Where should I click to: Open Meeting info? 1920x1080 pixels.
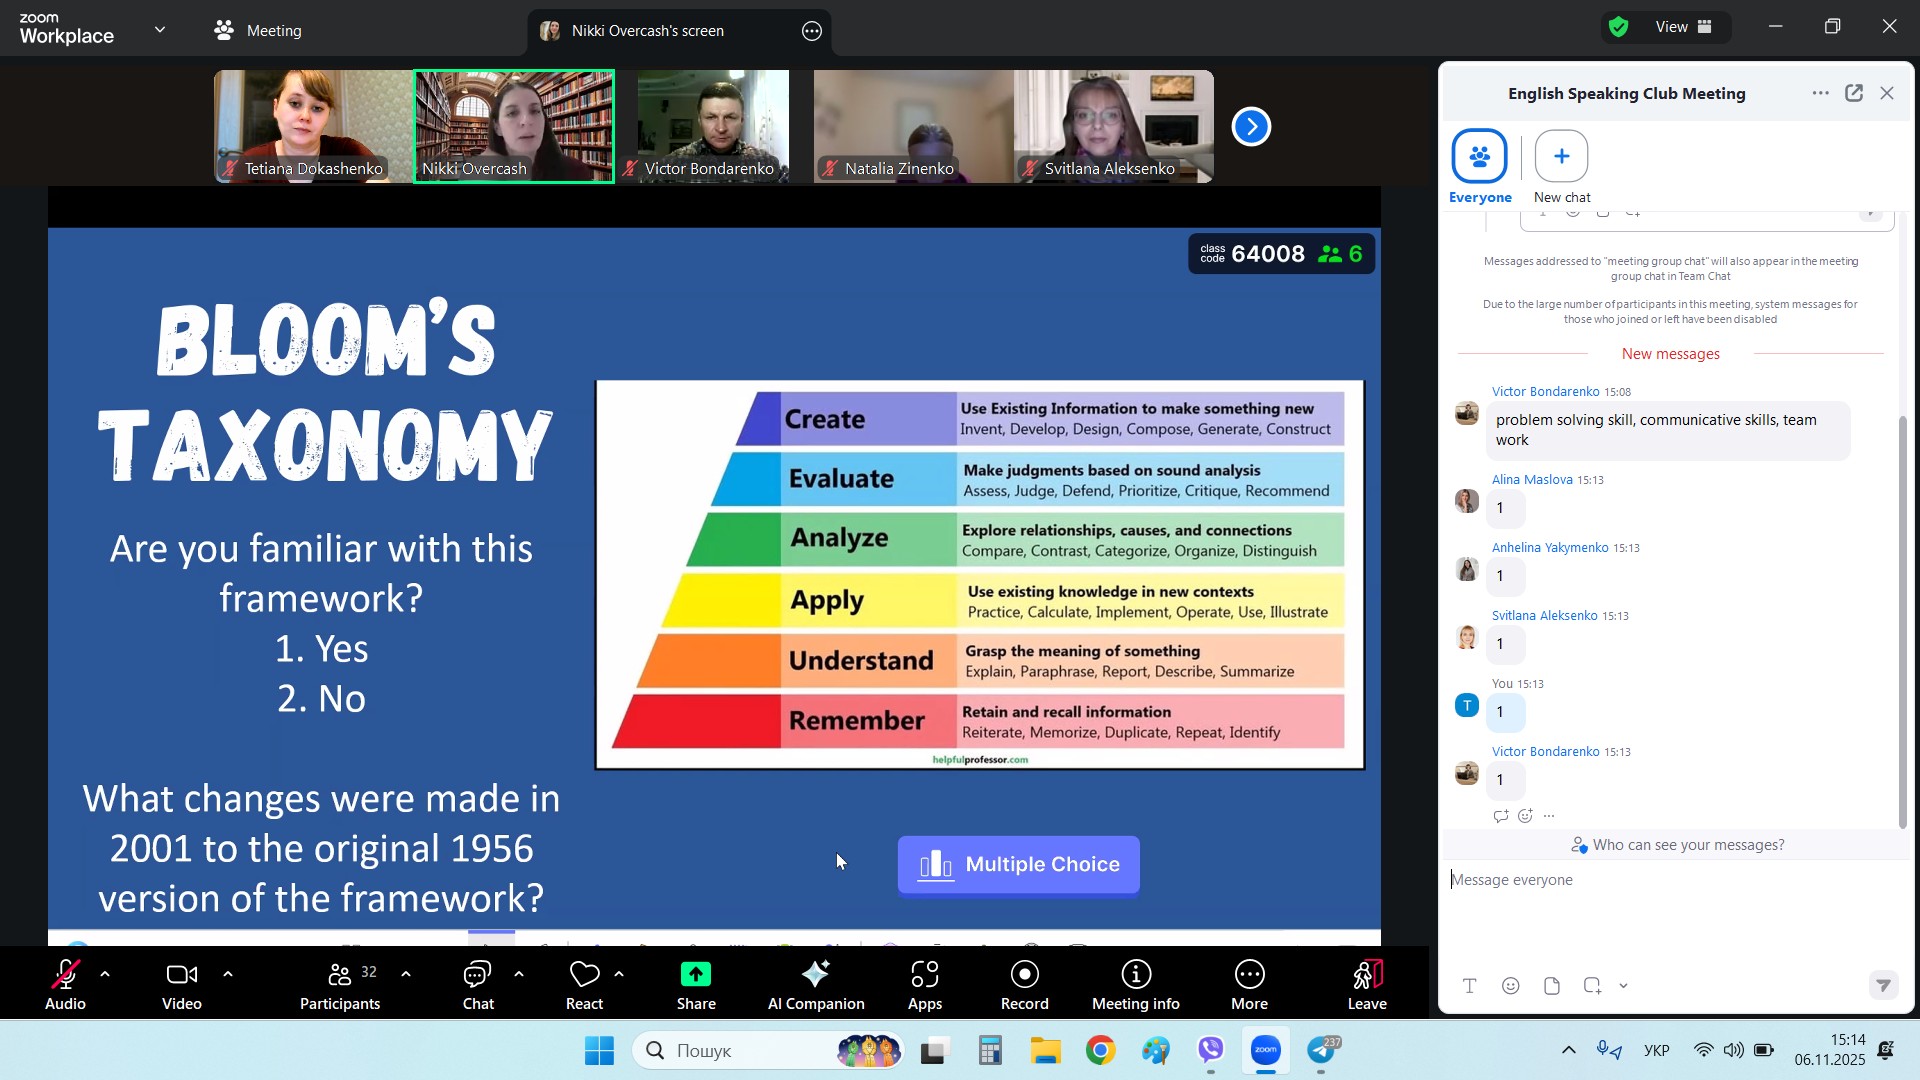coord(1135,985)
